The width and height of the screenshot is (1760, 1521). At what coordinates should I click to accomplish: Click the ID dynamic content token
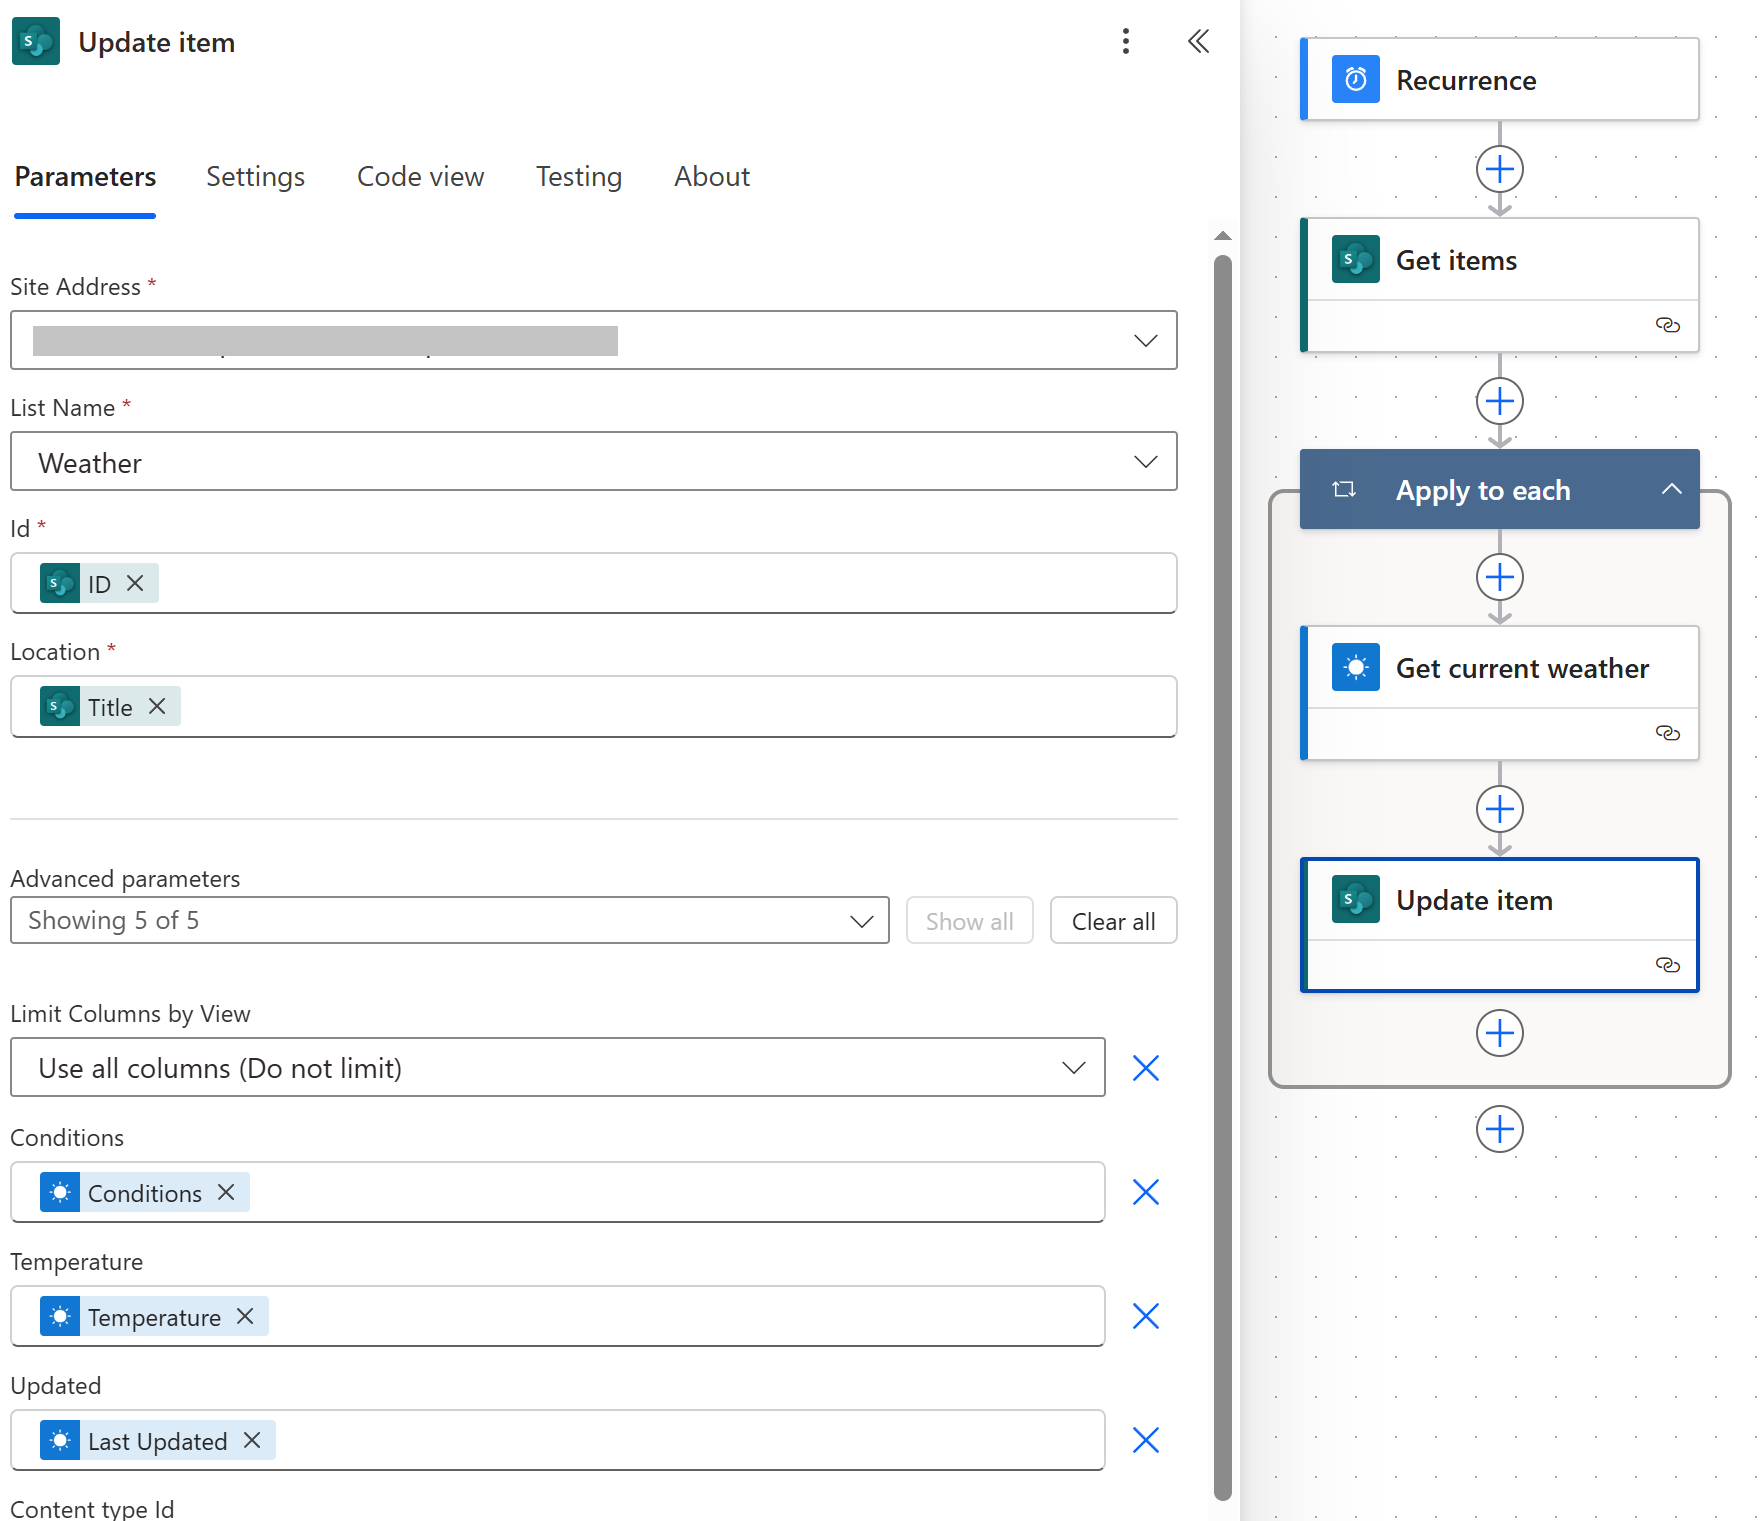tap(99, 584)
